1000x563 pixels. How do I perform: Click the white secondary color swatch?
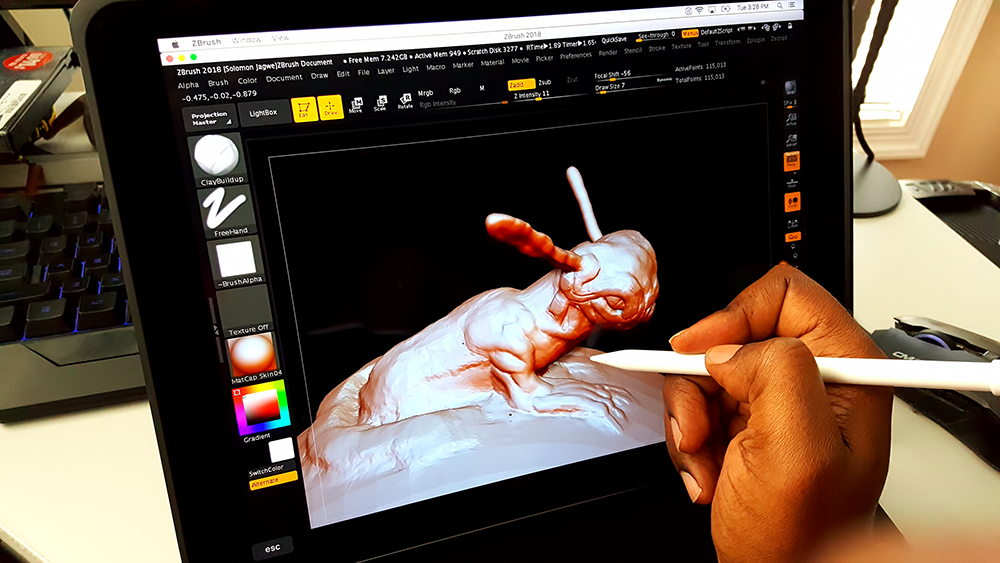(x=281, y=450)
